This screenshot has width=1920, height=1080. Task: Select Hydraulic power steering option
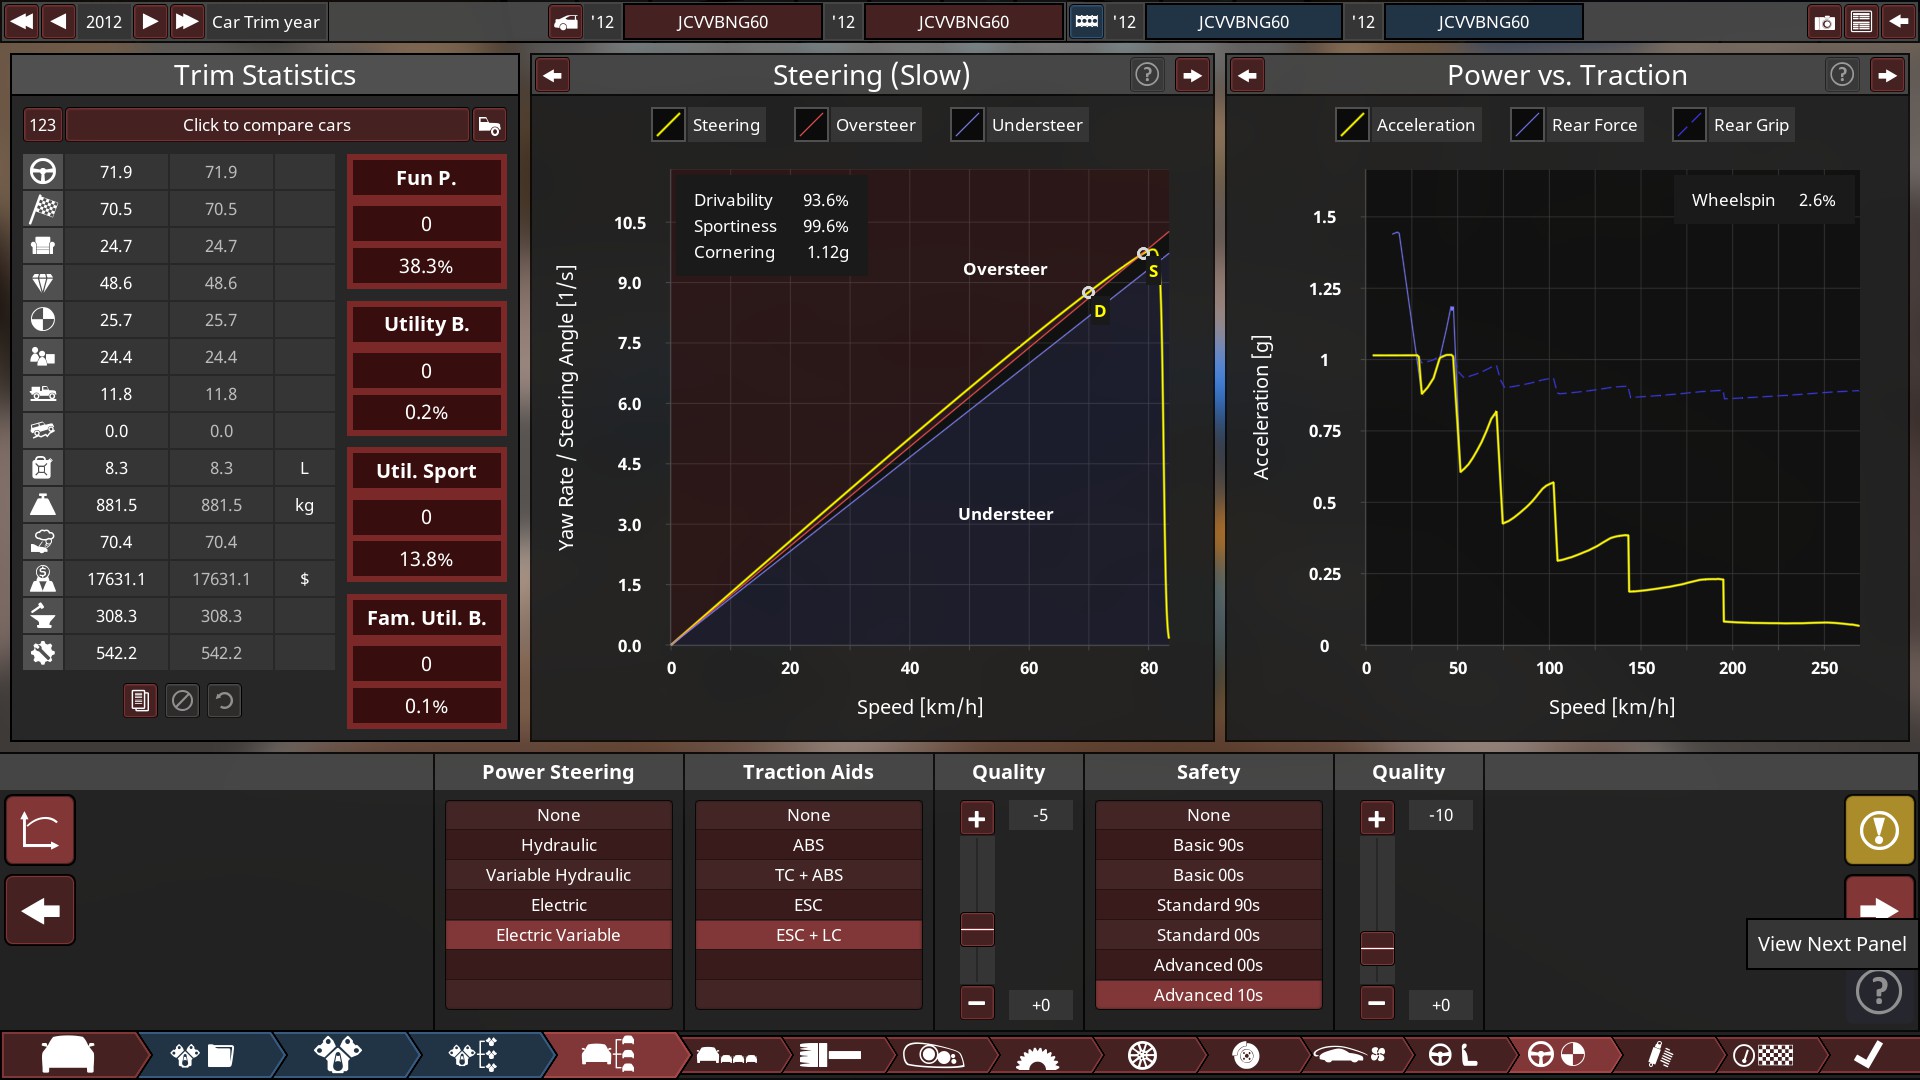(x=558, y=845)
